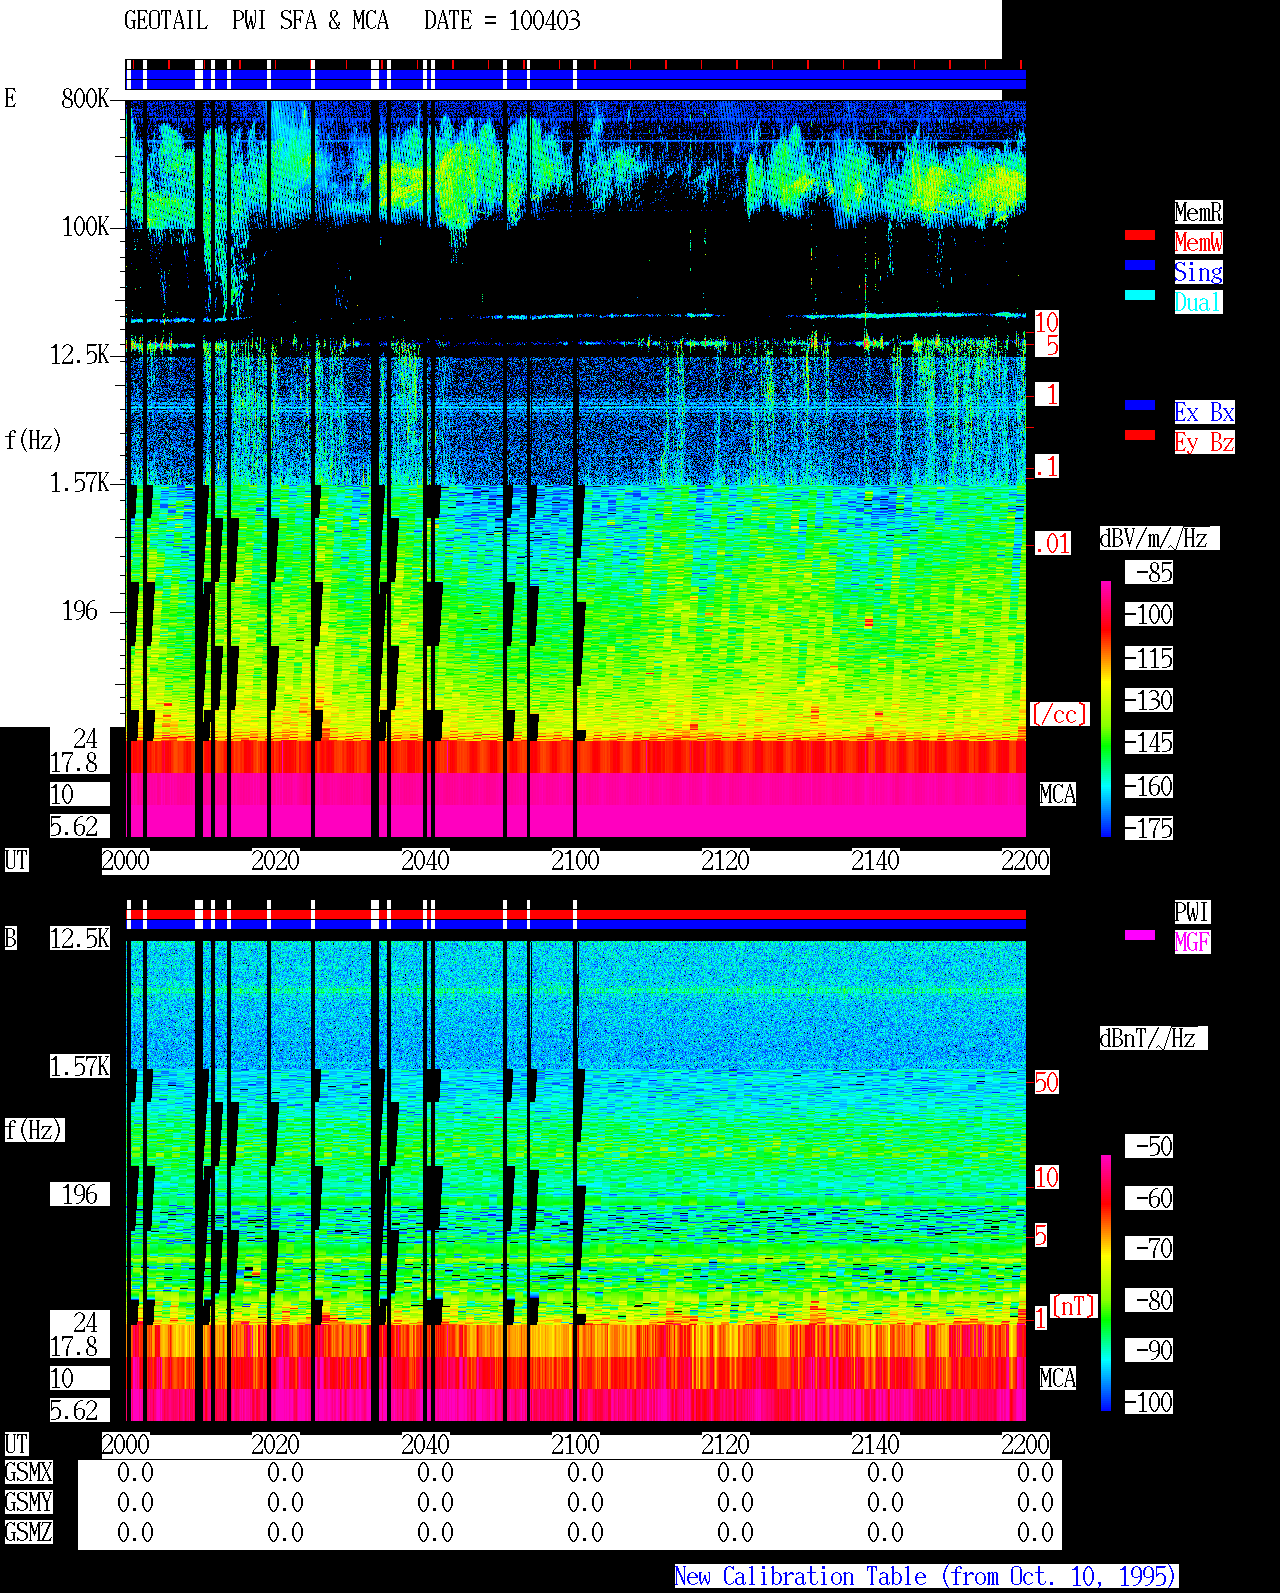The width and height of the screenshot is (1280, 1593).
Task: Click the cyan Dual legend swatch
Action: 1140,295
